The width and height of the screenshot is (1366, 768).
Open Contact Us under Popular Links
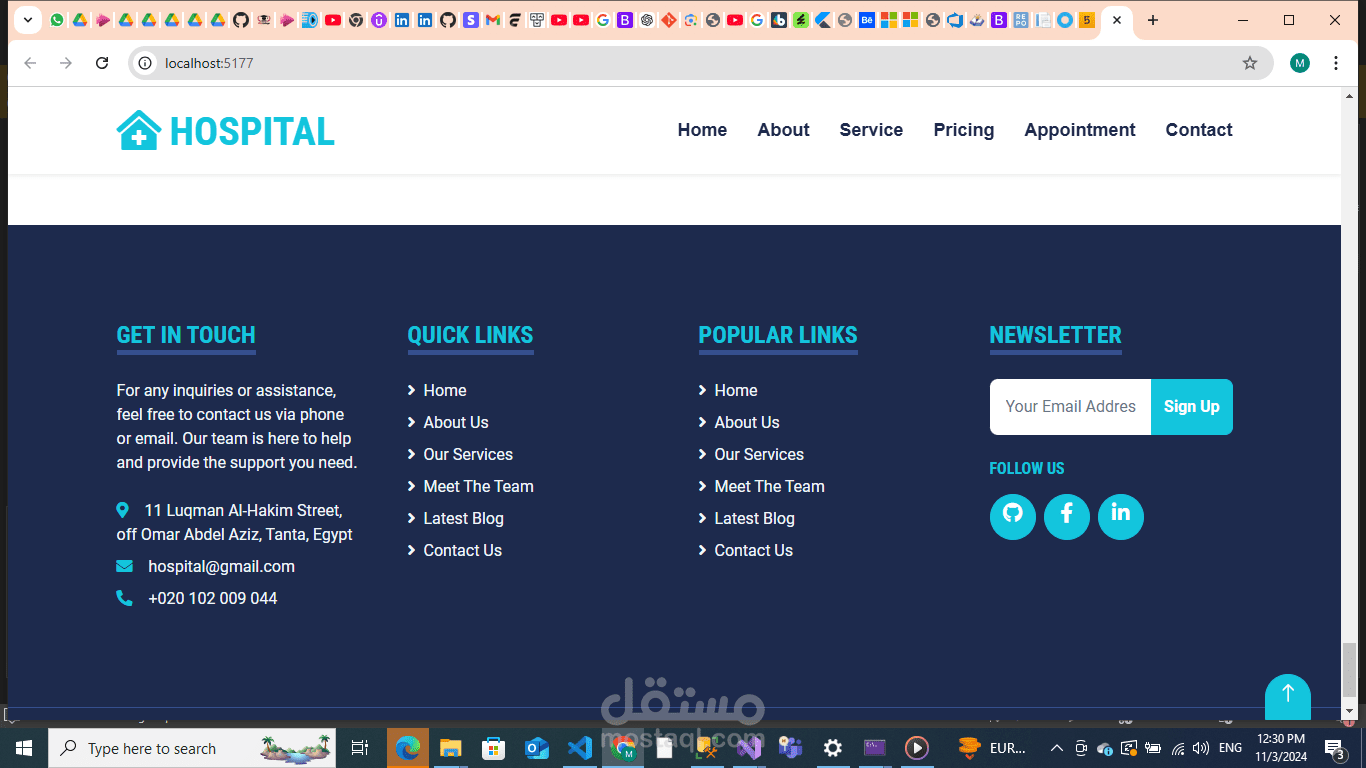click(753, 550)
